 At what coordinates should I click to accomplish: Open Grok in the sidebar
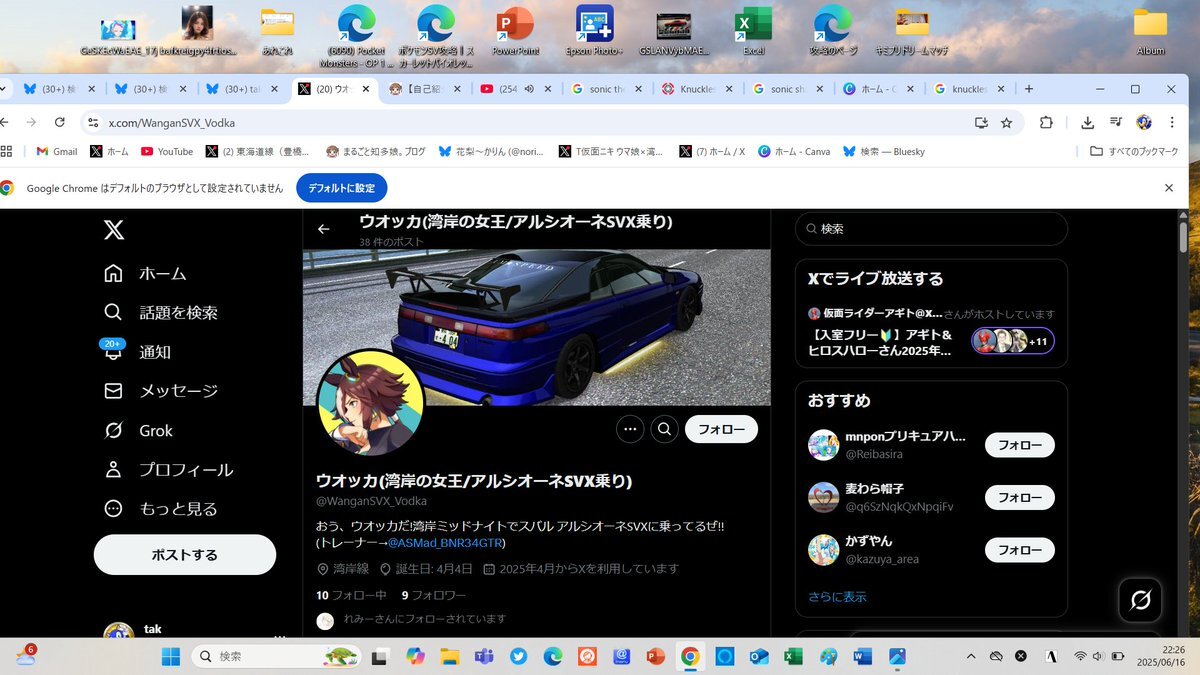click(138, 431)
